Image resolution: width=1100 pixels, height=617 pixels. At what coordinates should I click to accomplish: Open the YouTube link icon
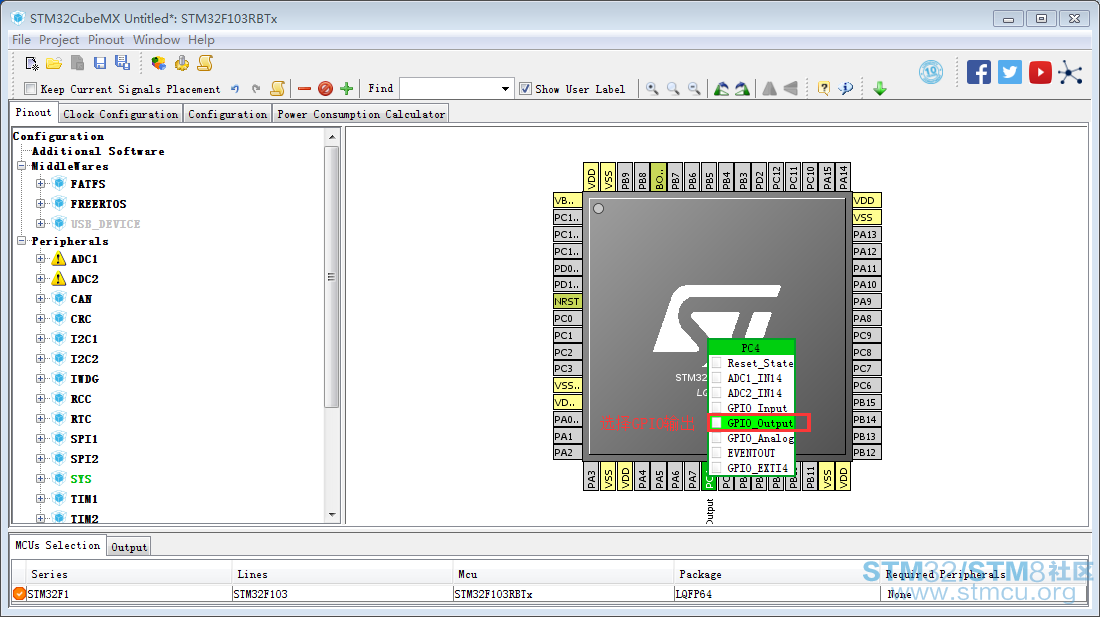pyautogui.click(x=1040, y=72)
